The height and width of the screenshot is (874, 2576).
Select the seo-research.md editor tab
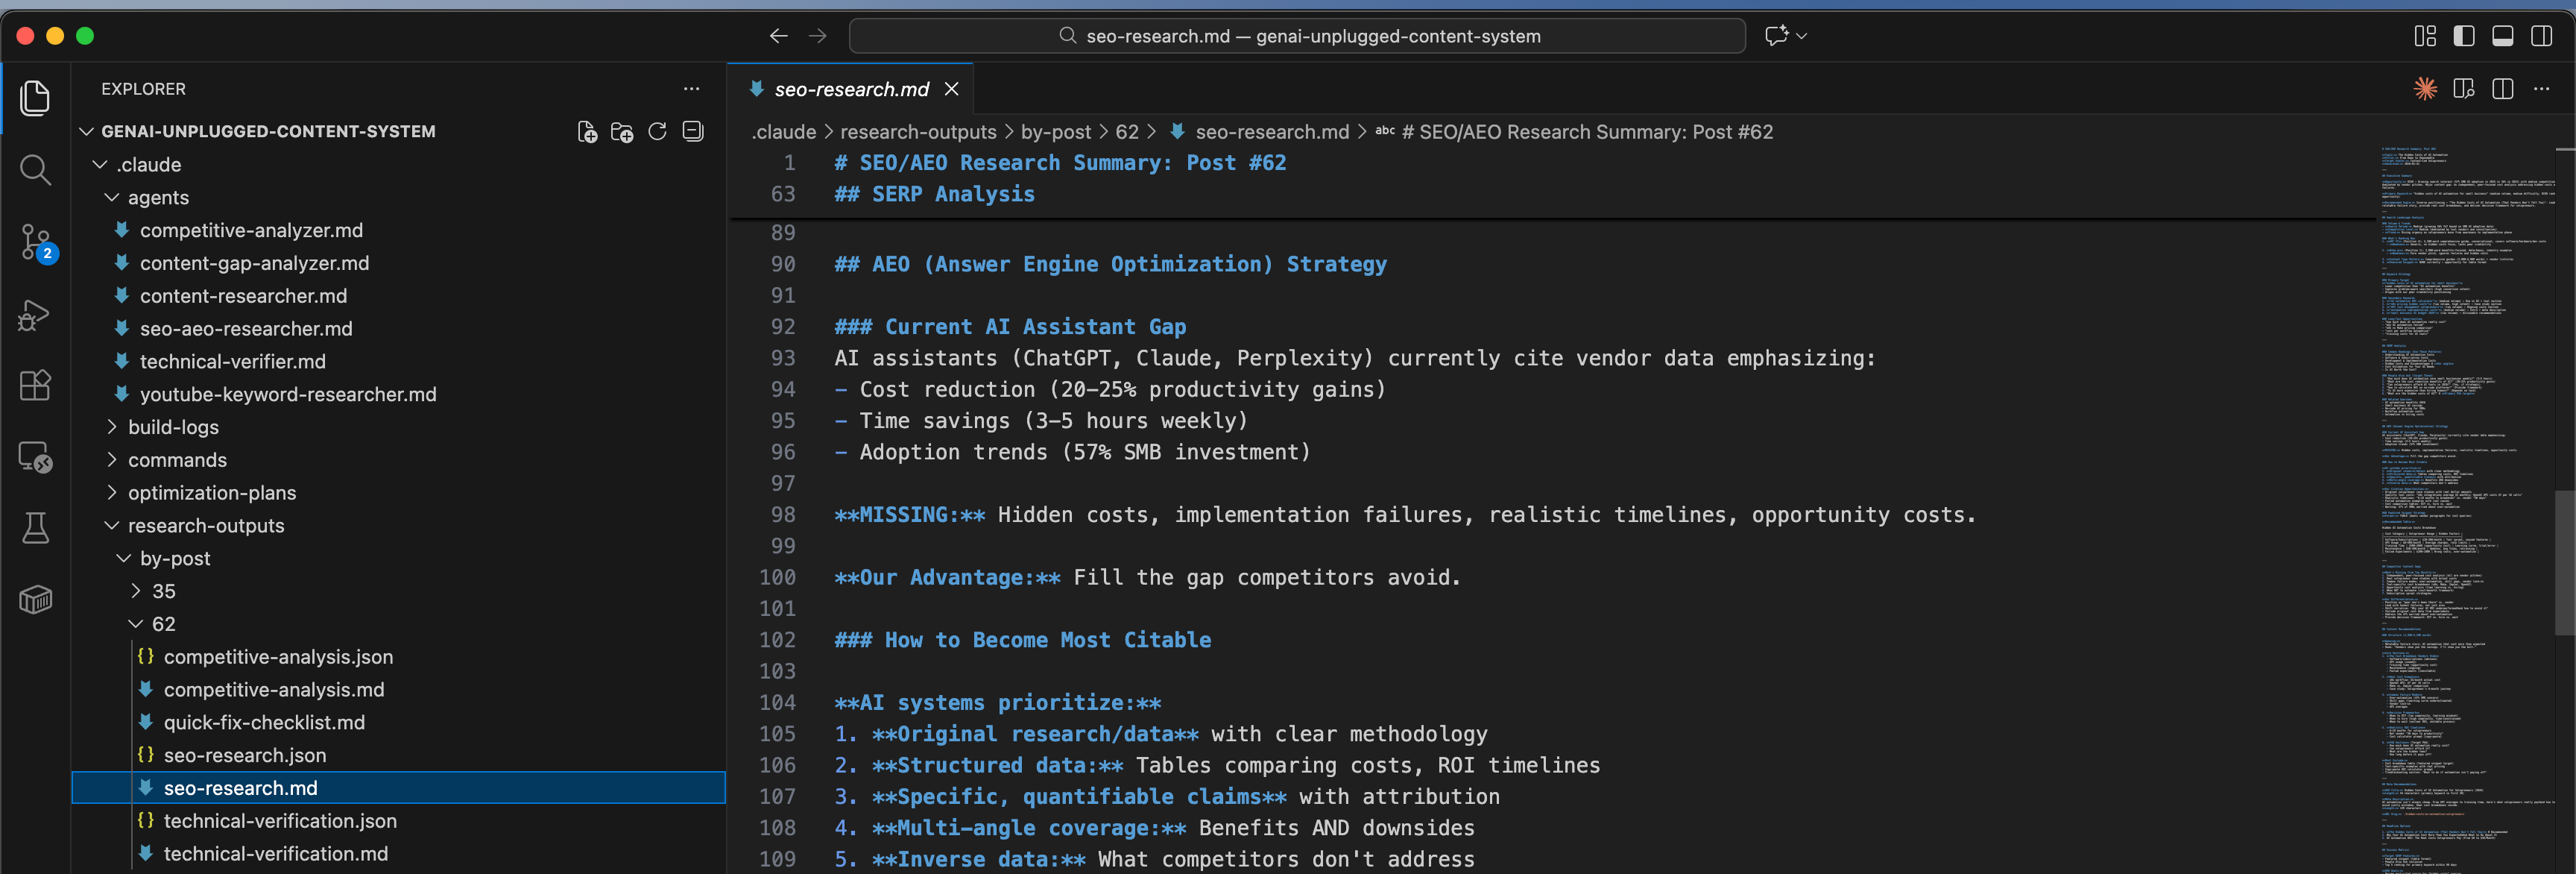point(851,89)
